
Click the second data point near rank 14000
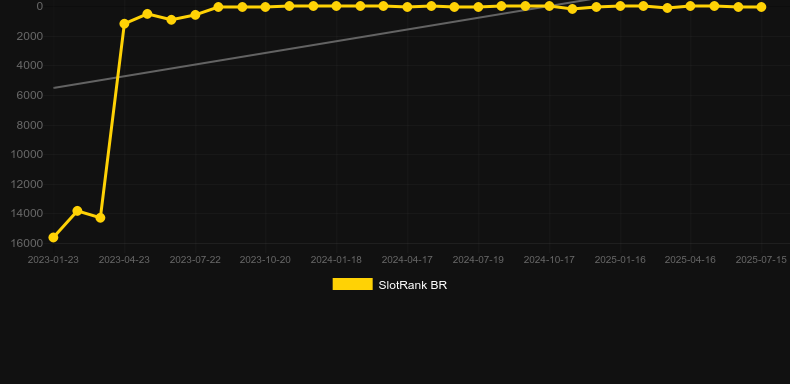(x=100, y=218)
